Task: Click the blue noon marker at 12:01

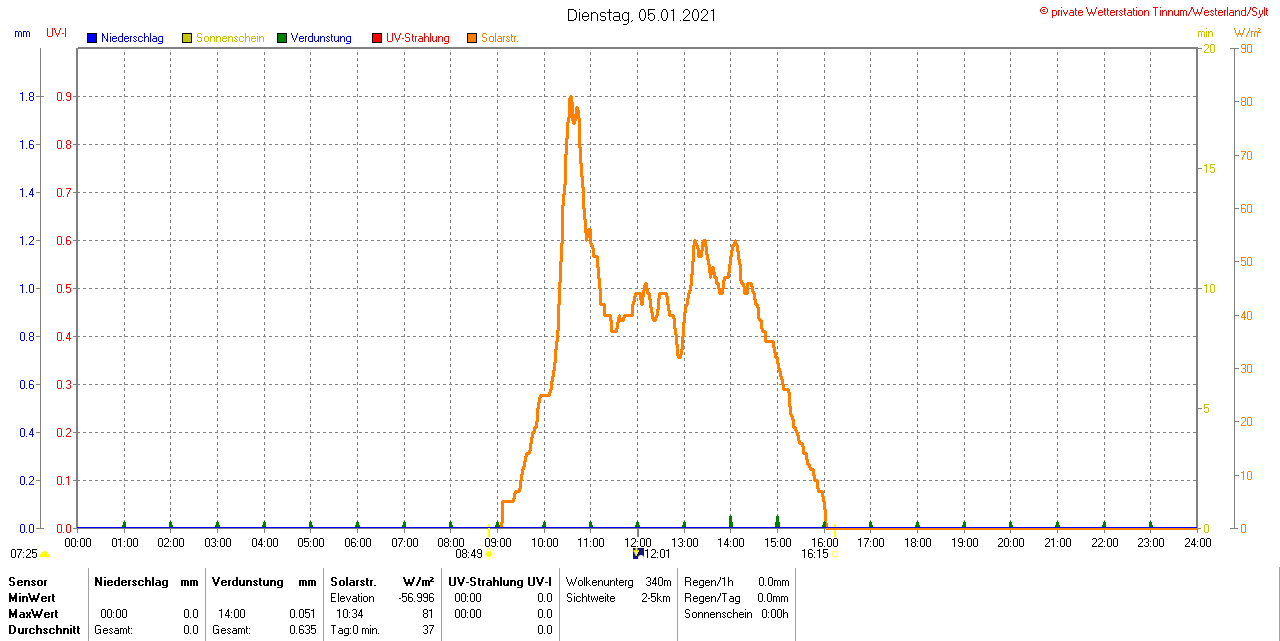Action: (x=638, y=553)
